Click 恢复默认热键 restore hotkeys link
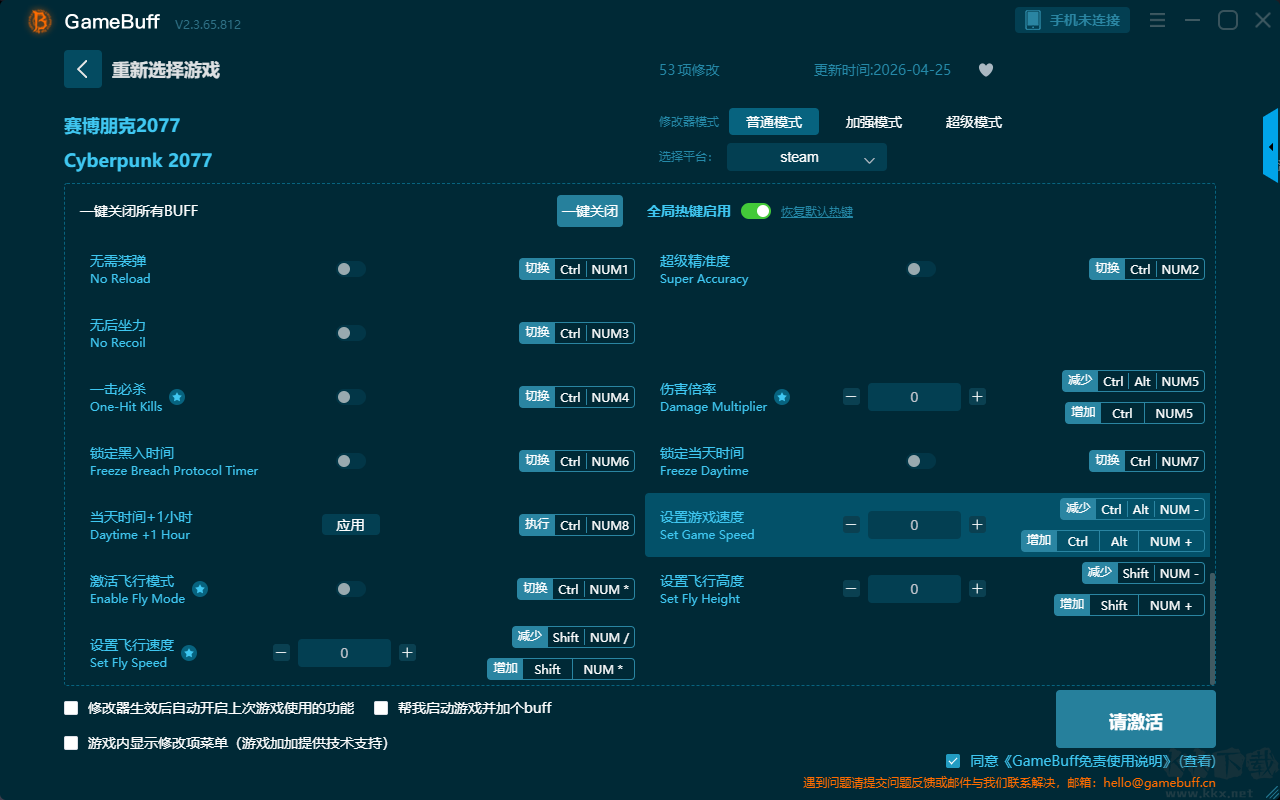Image resolution: width=1280 pixels, height=800 pixels. [x=817, y=212]
